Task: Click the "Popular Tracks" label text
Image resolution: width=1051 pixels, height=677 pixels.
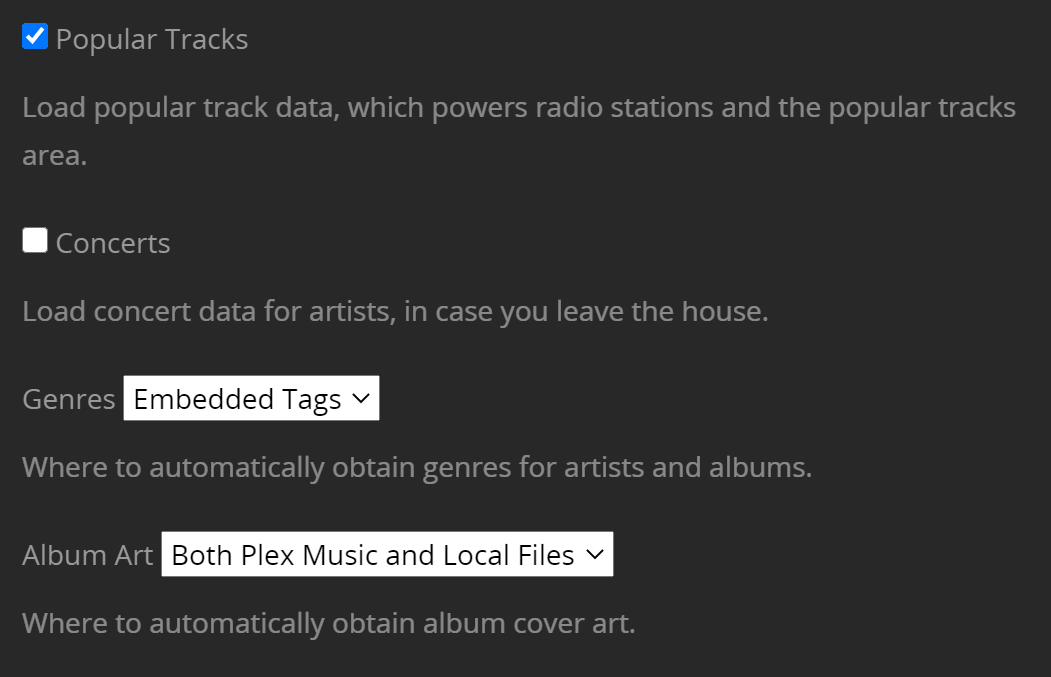Action: [x=152, y=40]
